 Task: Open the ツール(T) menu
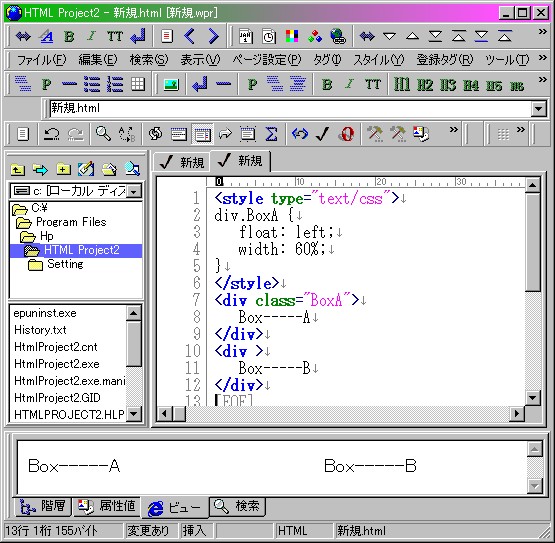coord(507,60)
